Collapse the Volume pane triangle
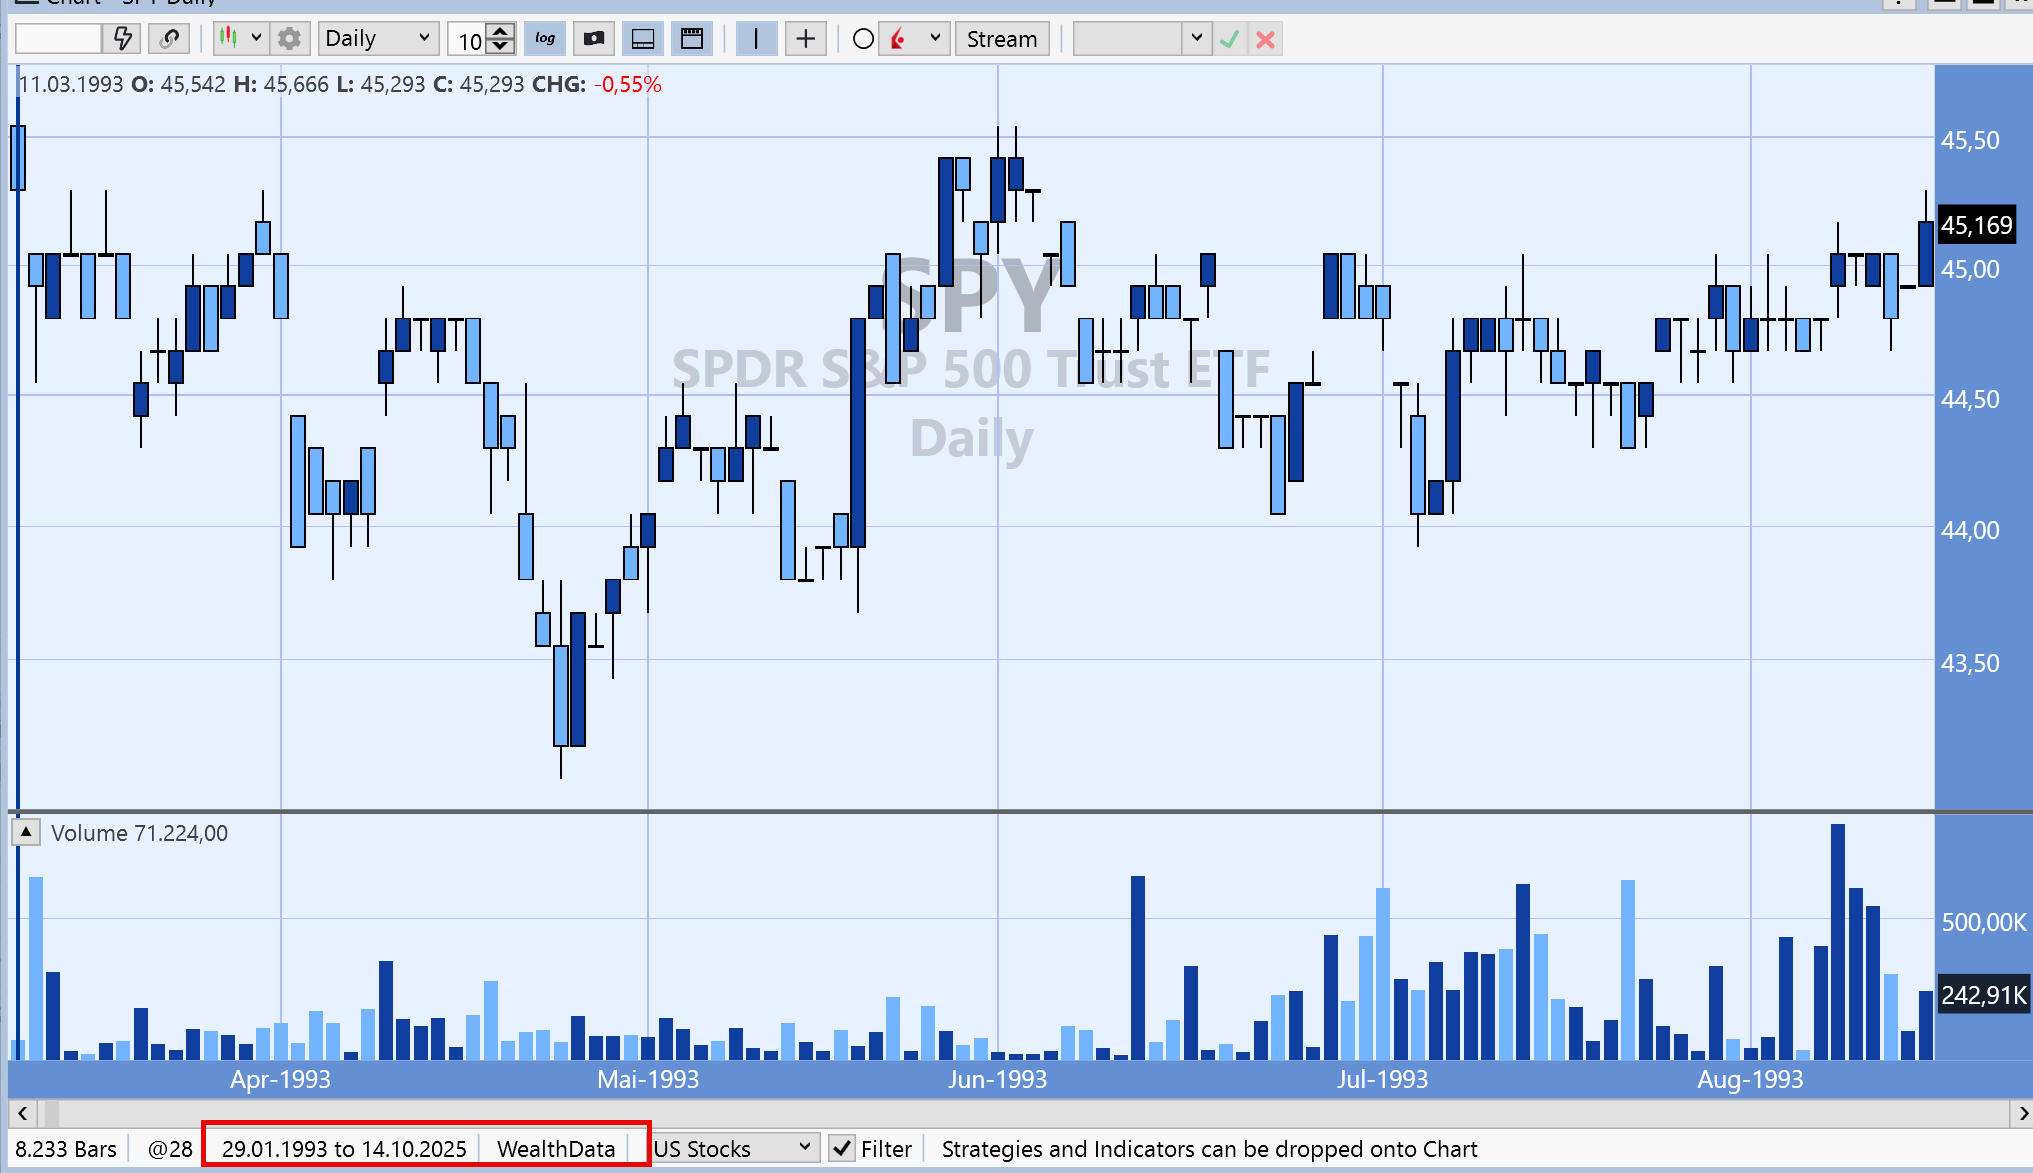The width and height of the screenshot is (2033, 1173). coord(26,832)
